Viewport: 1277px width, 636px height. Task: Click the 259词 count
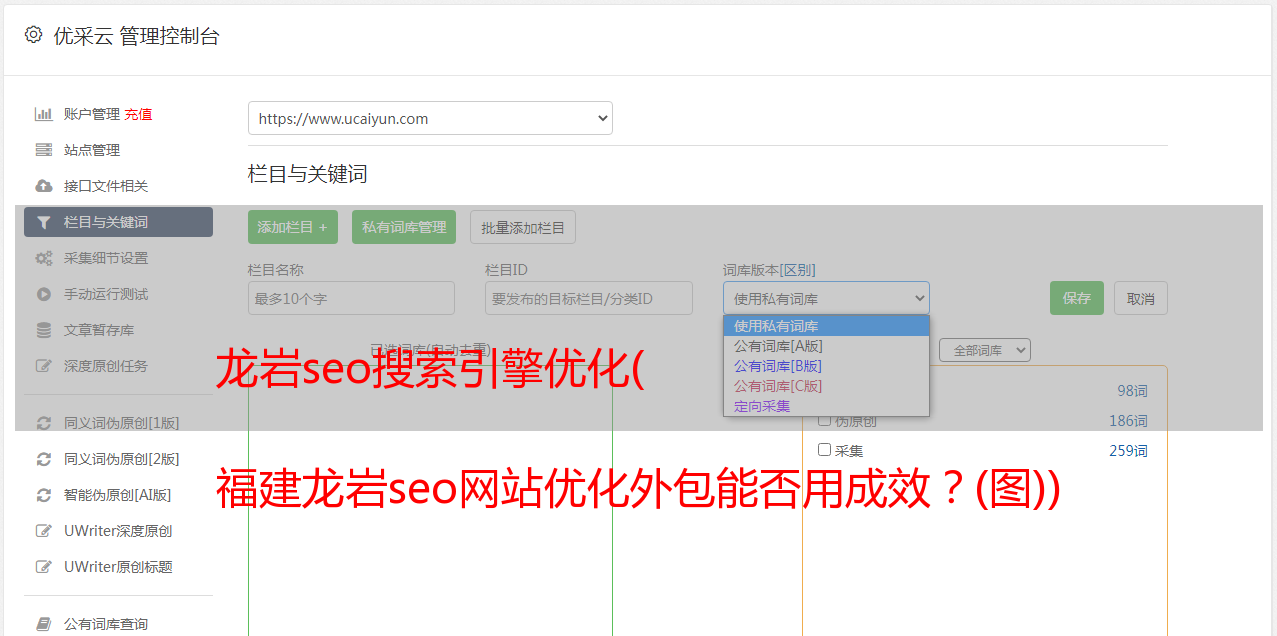(x=1128, y=451)
